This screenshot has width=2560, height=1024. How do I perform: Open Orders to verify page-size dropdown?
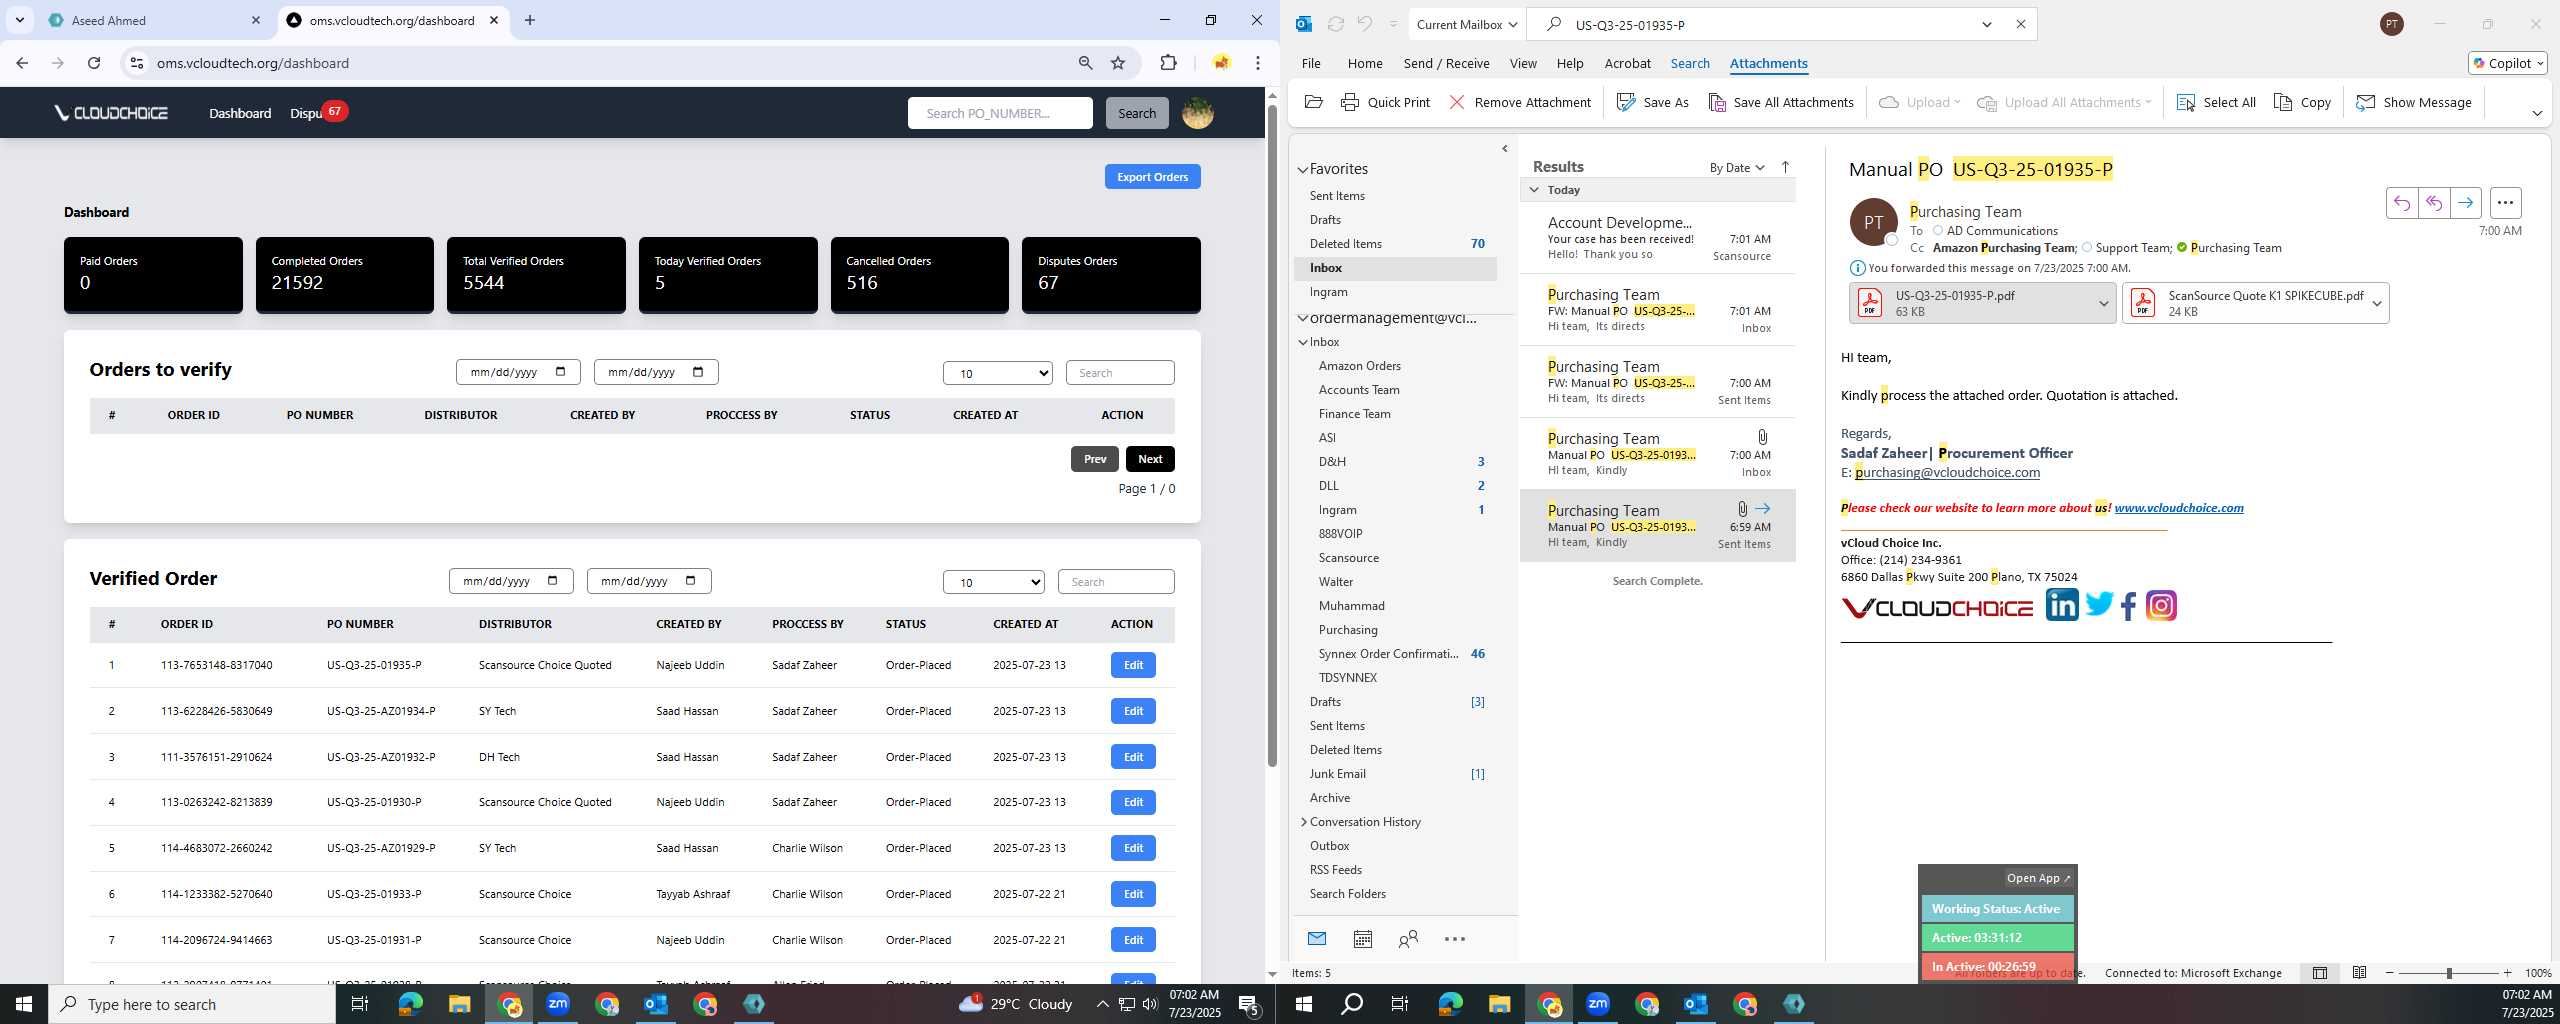tap(997, 373)
